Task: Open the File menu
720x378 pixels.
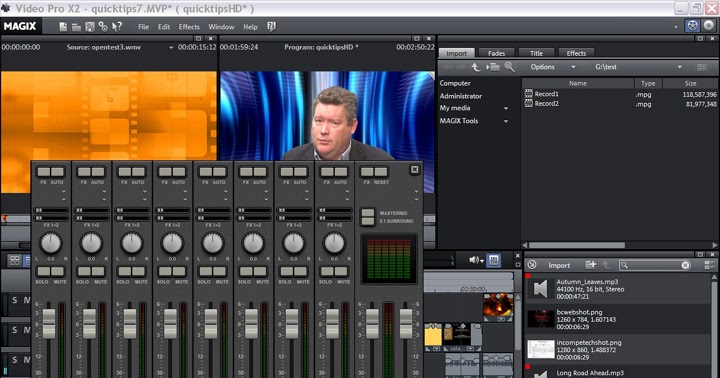Action: pyautogui.click(x=144, y=27)
